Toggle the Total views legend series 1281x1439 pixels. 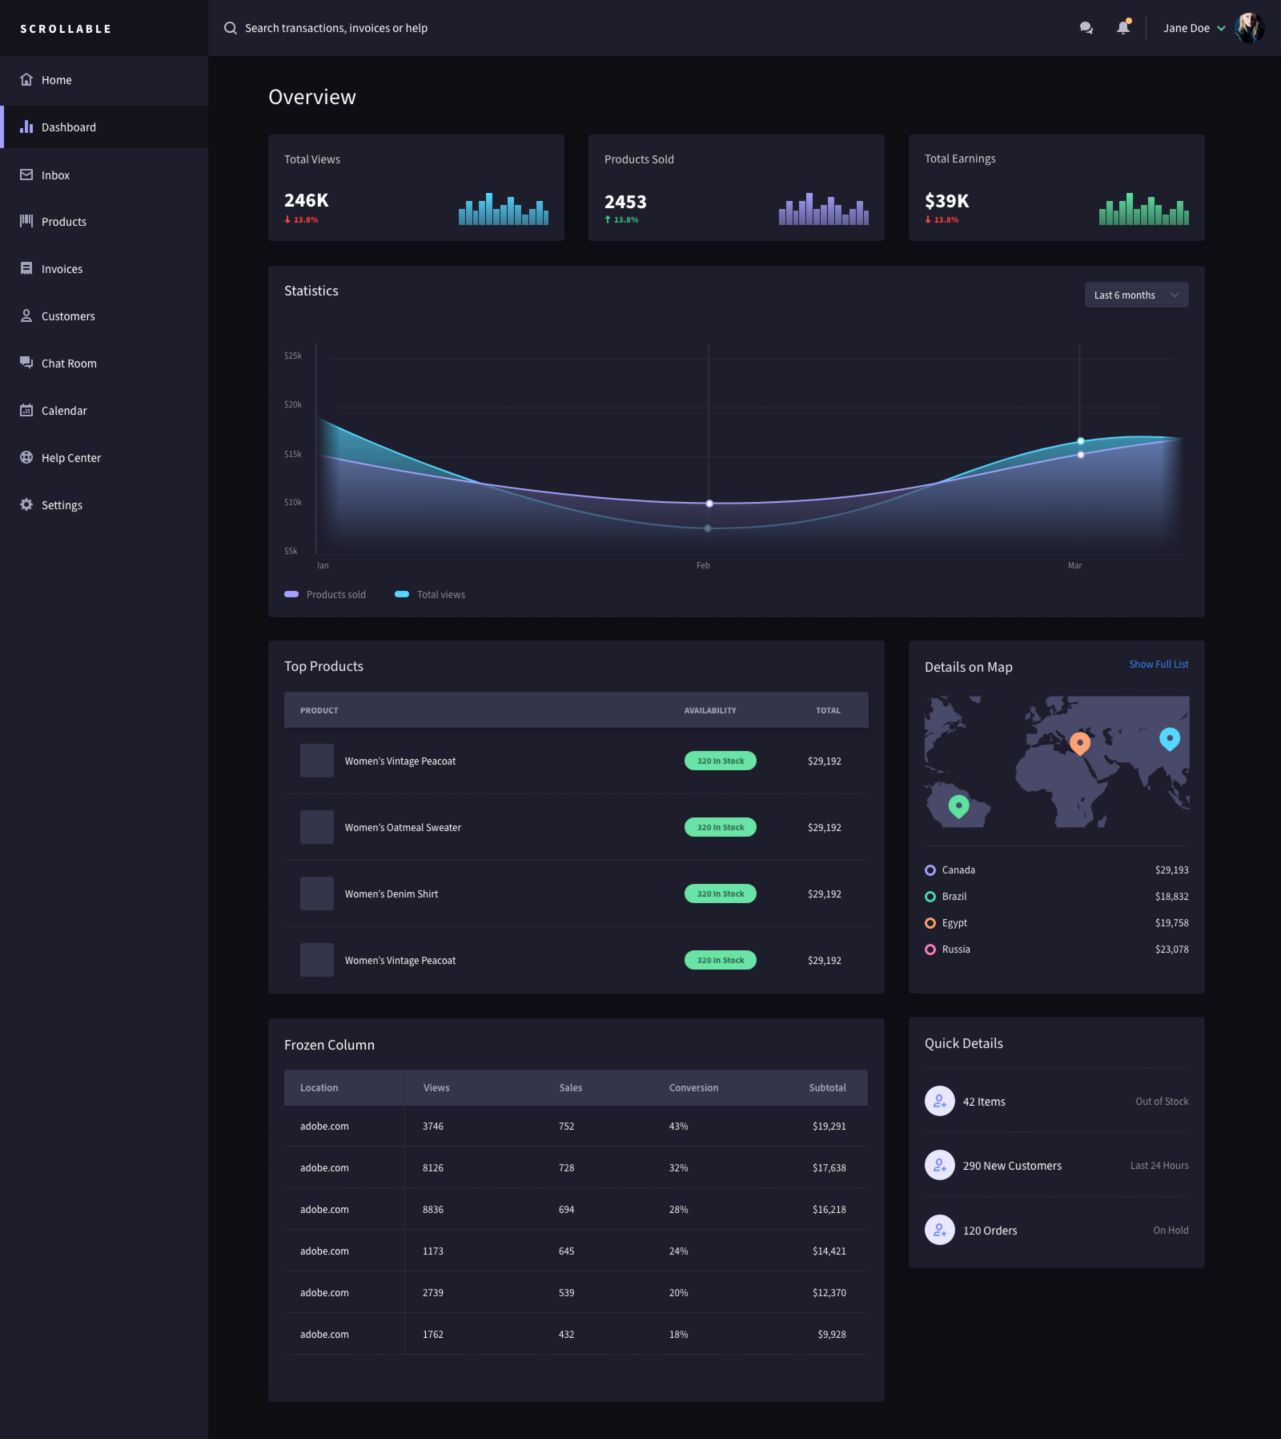[x=430, y=594]
